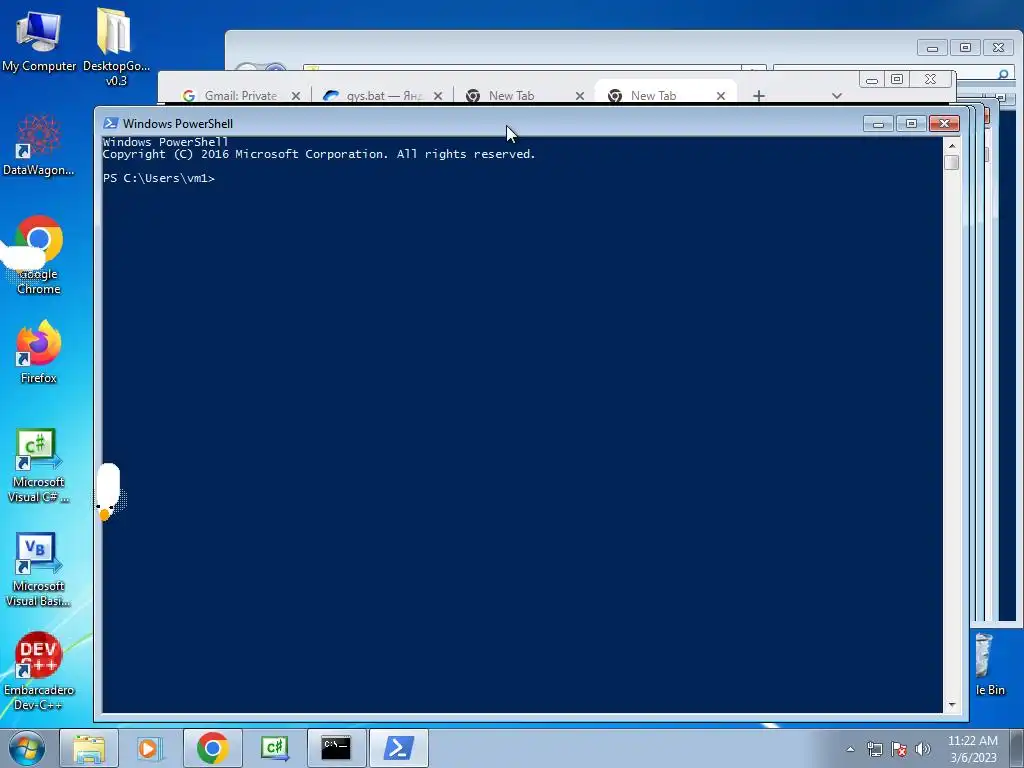Open the Windows Start menu orb
Screen dimensions: 1024x768
[27, 748]
